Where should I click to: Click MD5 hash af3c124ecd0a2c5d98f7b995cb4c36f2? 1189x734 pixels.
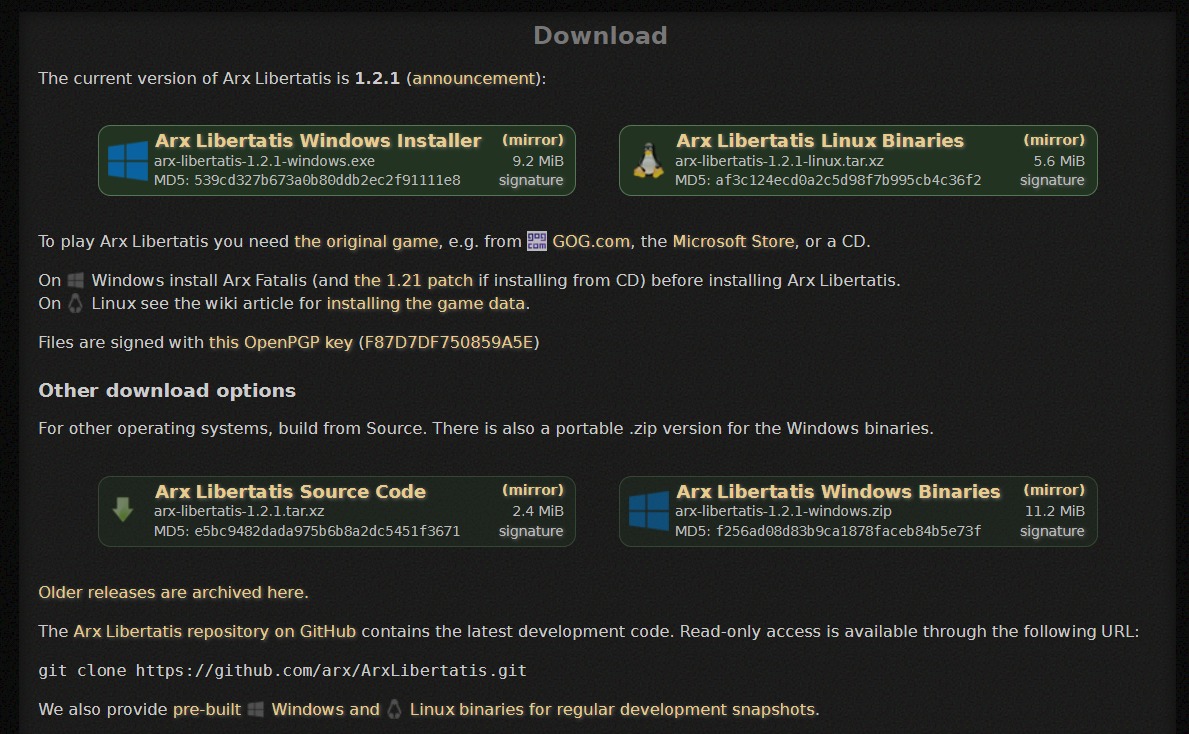pyautogui.click(x=848, y=180)
